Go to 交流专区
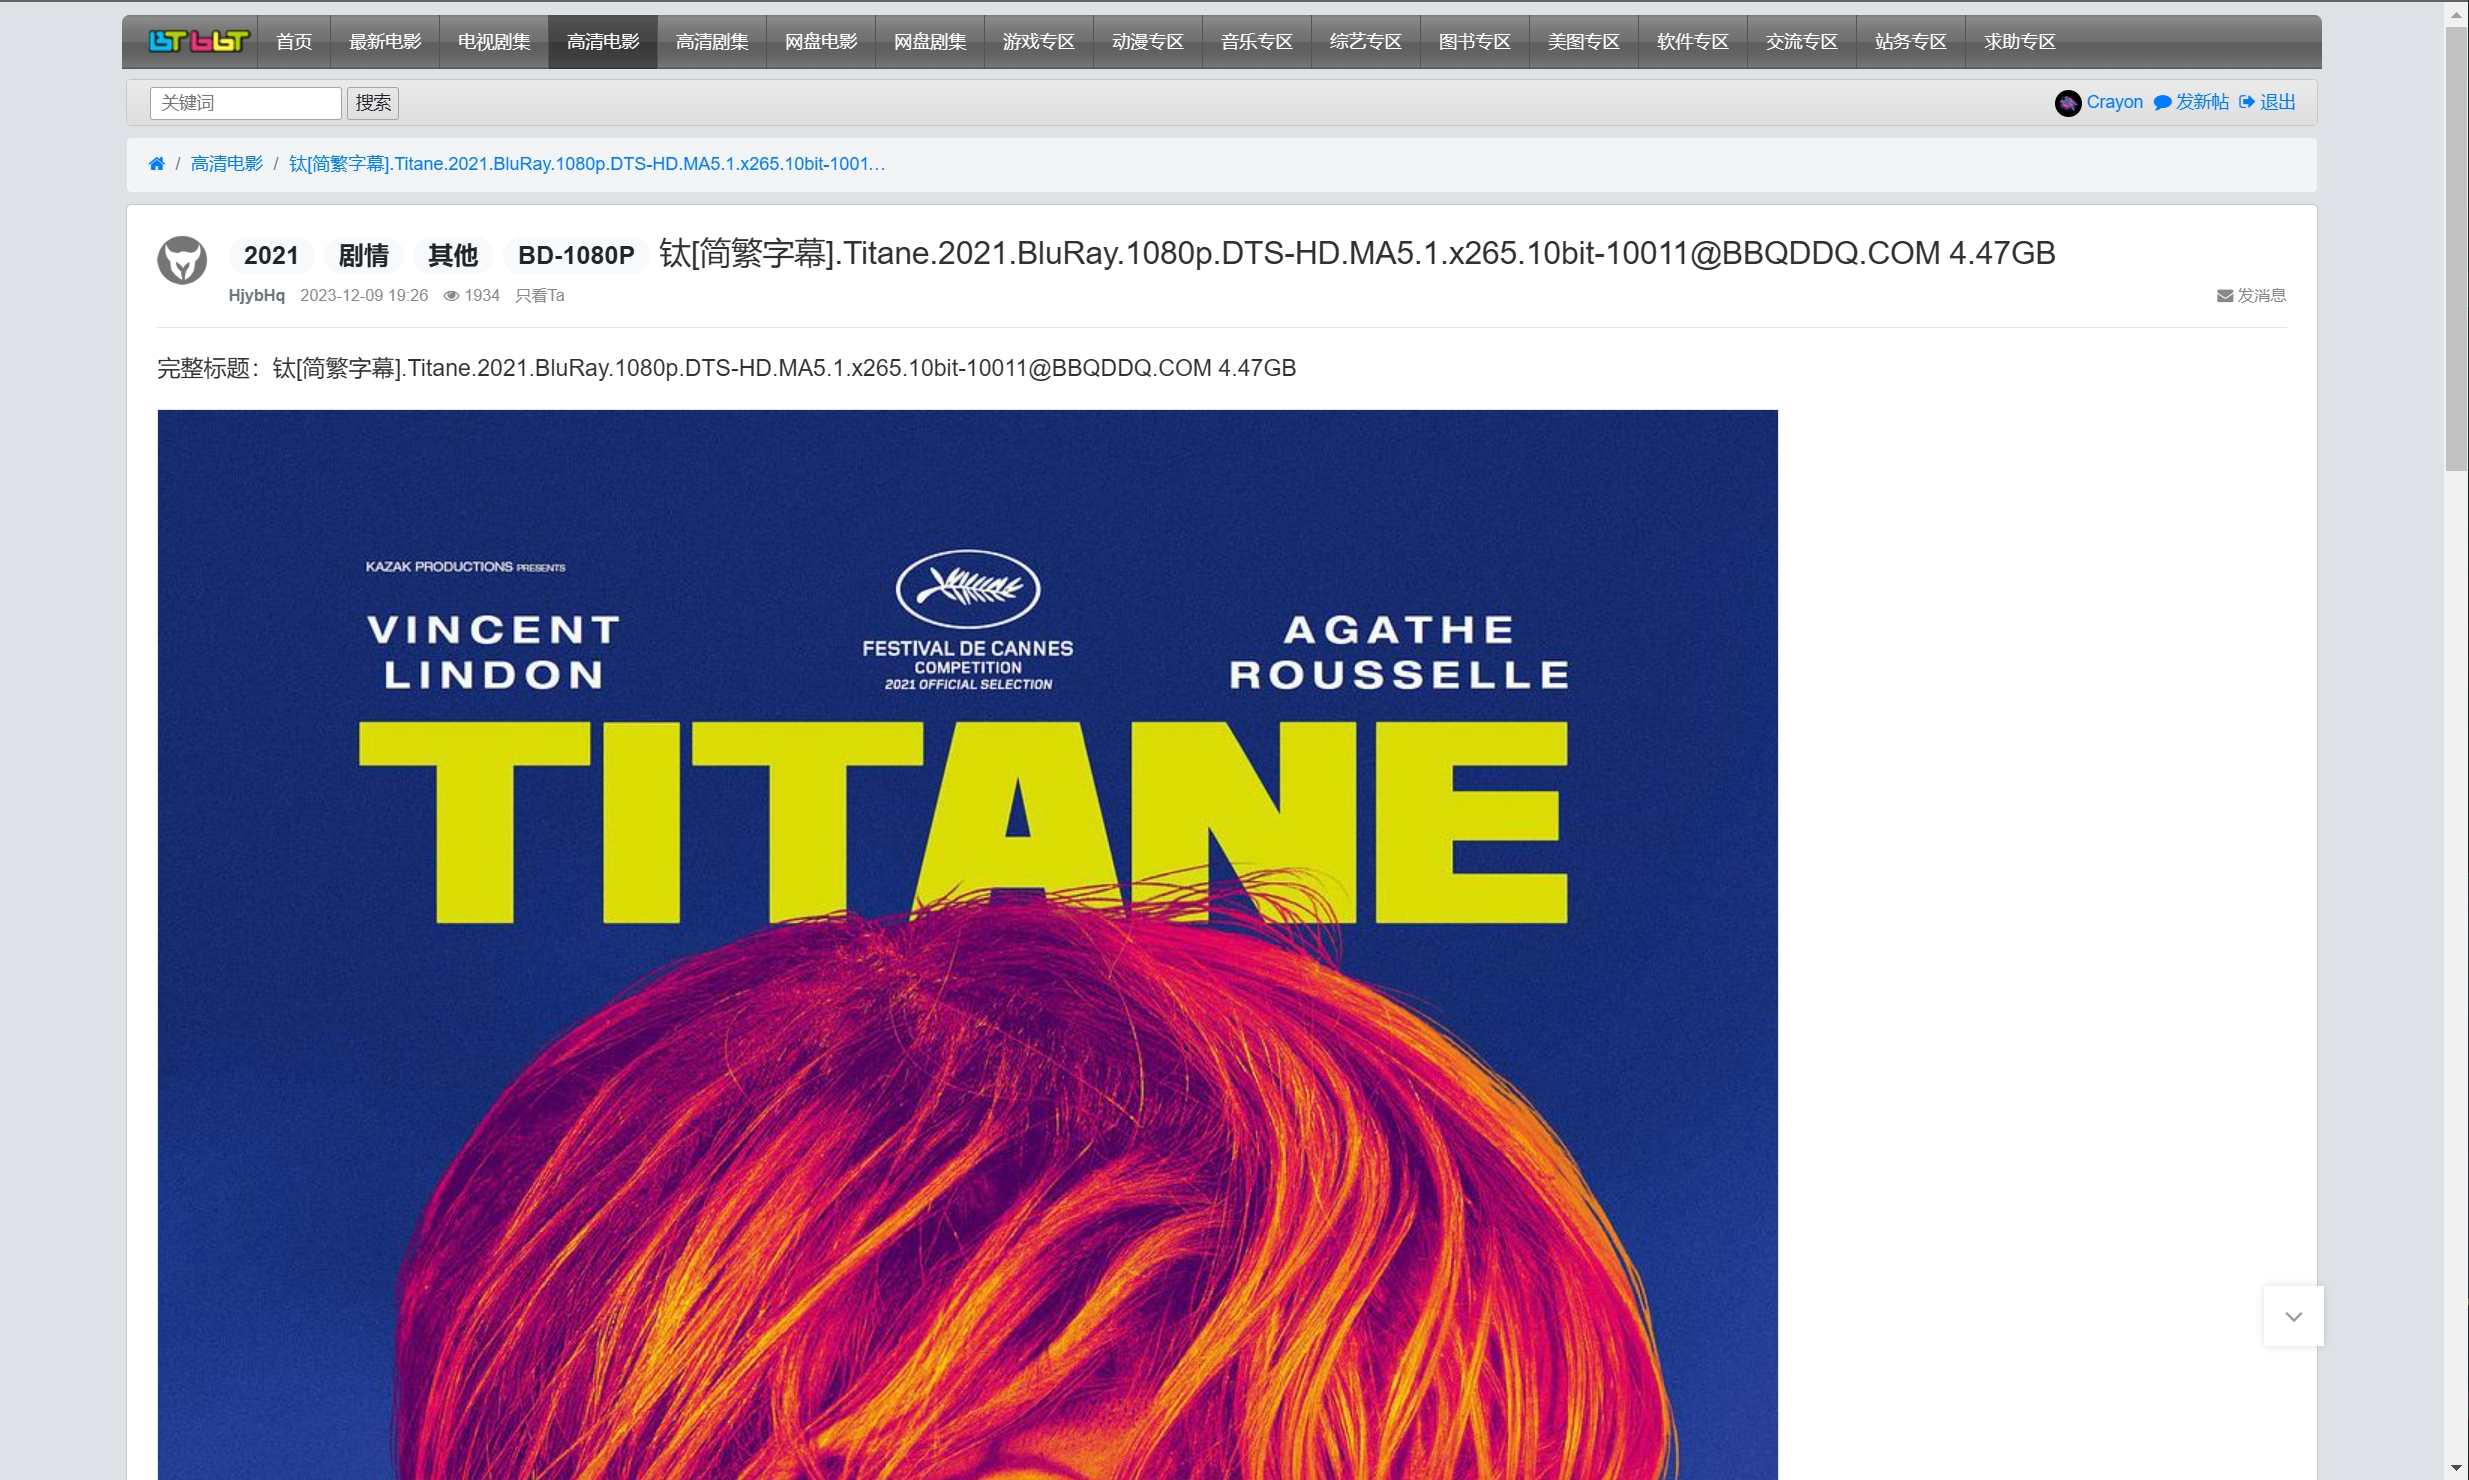2469x1480 pixels. (1802, 42)
